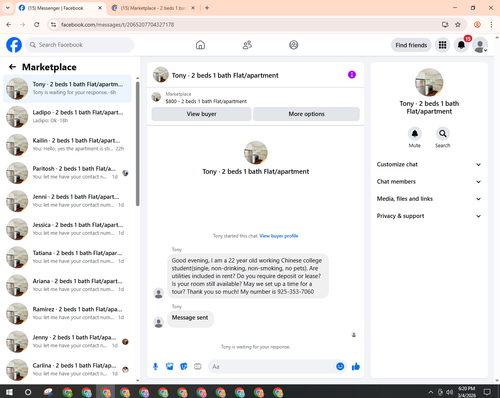
Task: Open Kailin conversation in the list
Action: (x=67, y=145)
